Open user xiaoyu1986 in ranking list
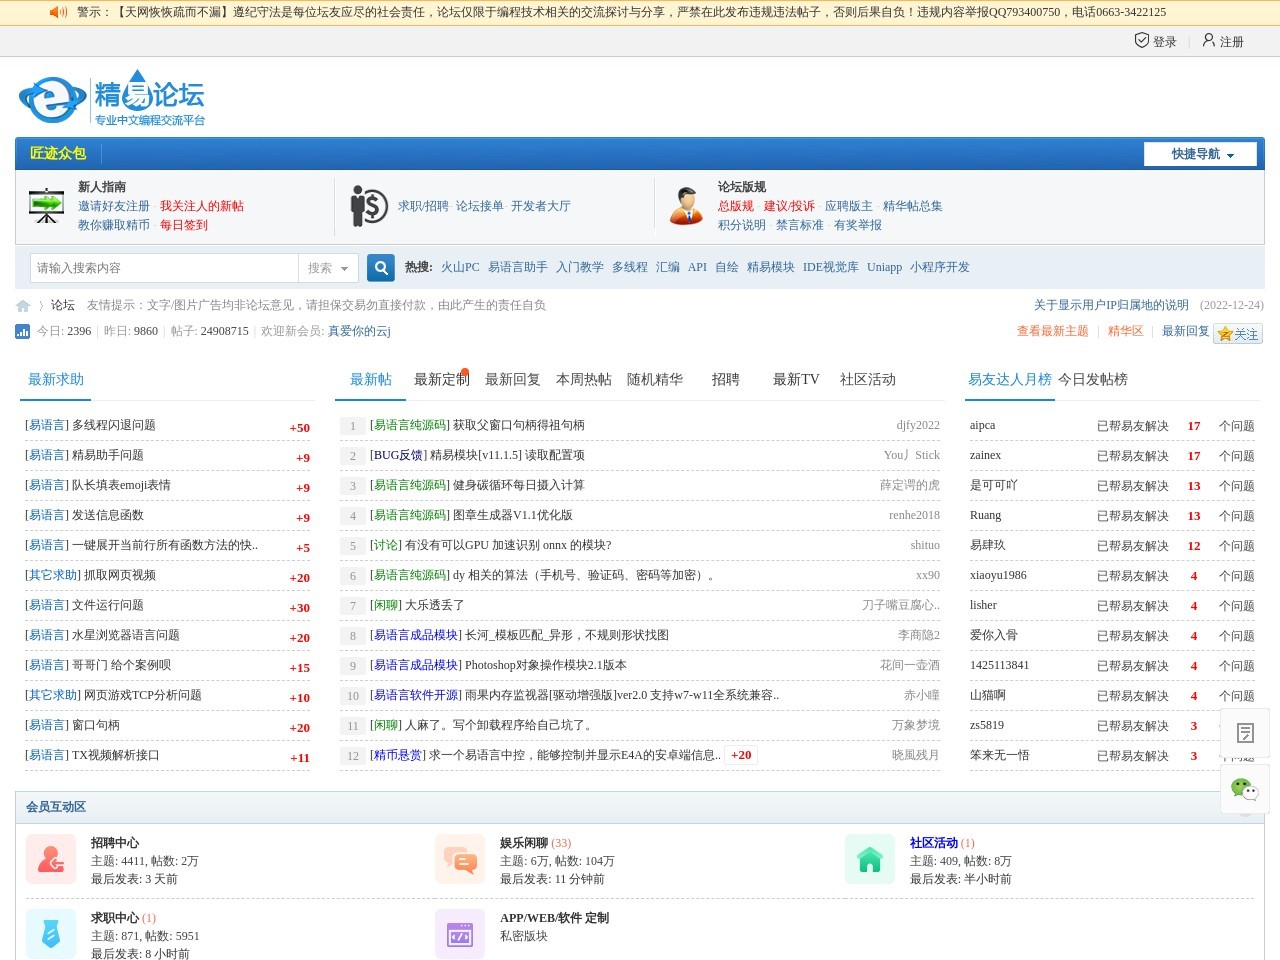The height and width of the screenshot is (960, 1280). (x=998, y=575)
